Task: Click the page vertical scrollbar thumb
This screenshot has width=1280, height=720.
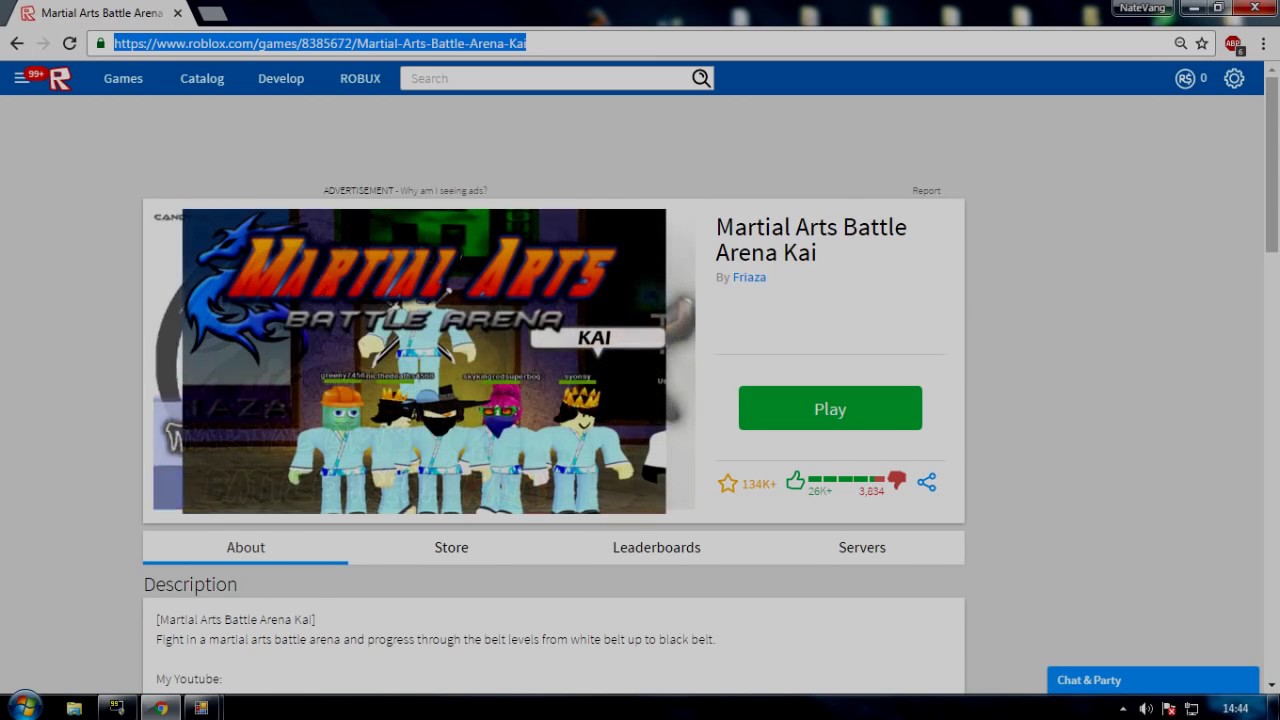Action: point(1272,163)
